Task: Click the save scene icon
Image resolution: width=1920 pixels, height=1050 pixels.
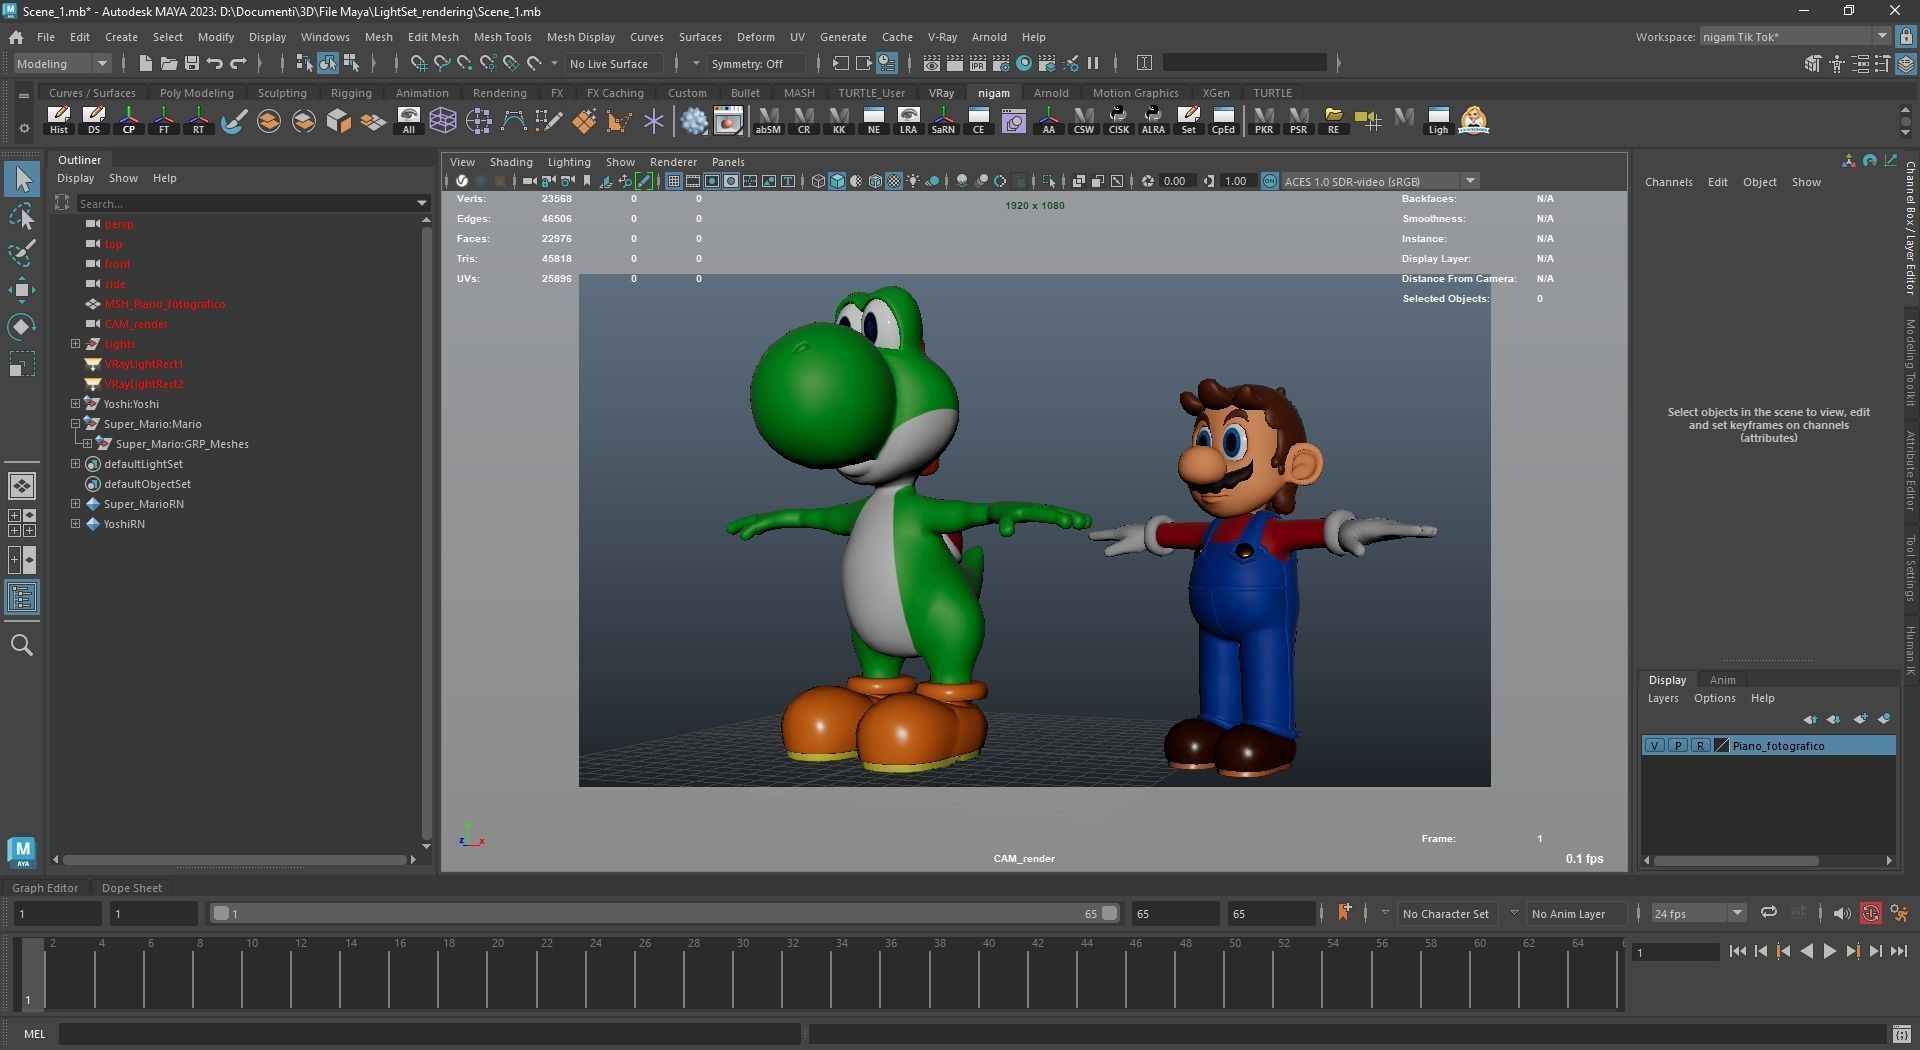Action: coord(192,63)
